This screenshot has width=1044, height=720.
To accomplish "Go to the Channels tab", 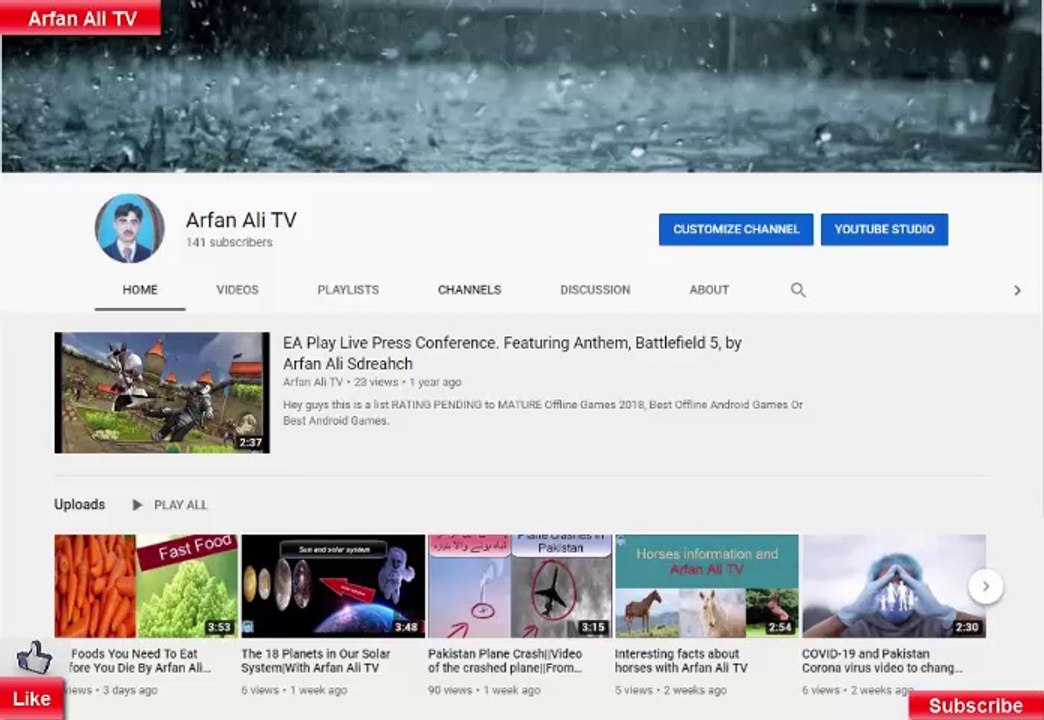I will coord(469,290).
